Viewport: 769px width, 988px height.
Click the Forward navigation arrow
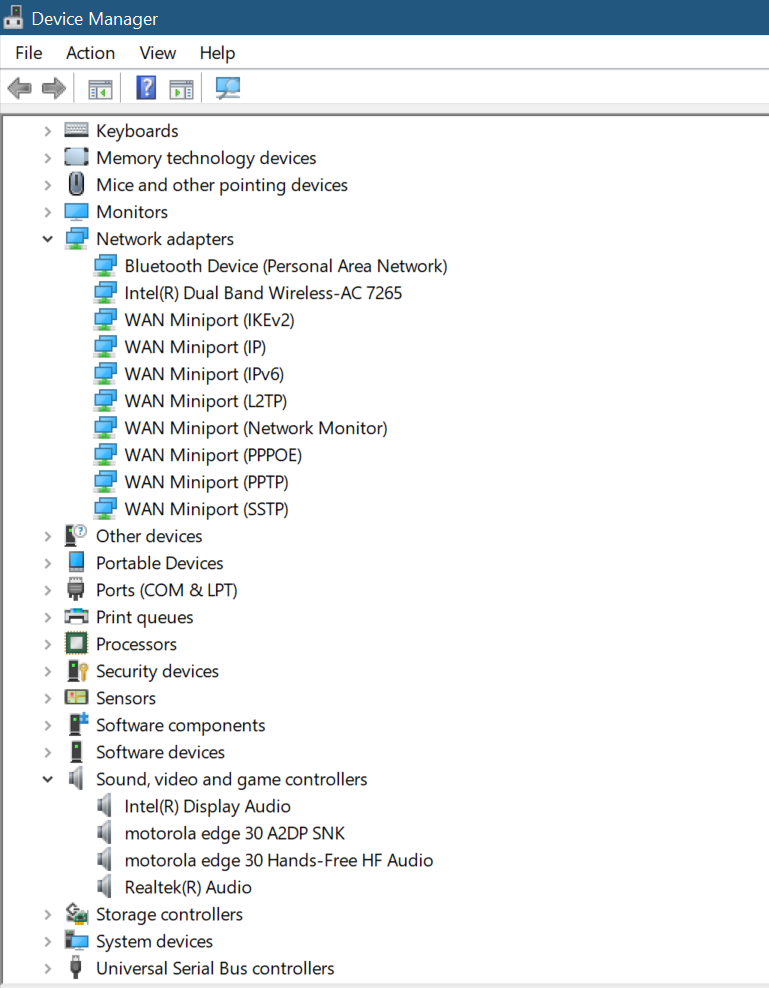point(53,88)
